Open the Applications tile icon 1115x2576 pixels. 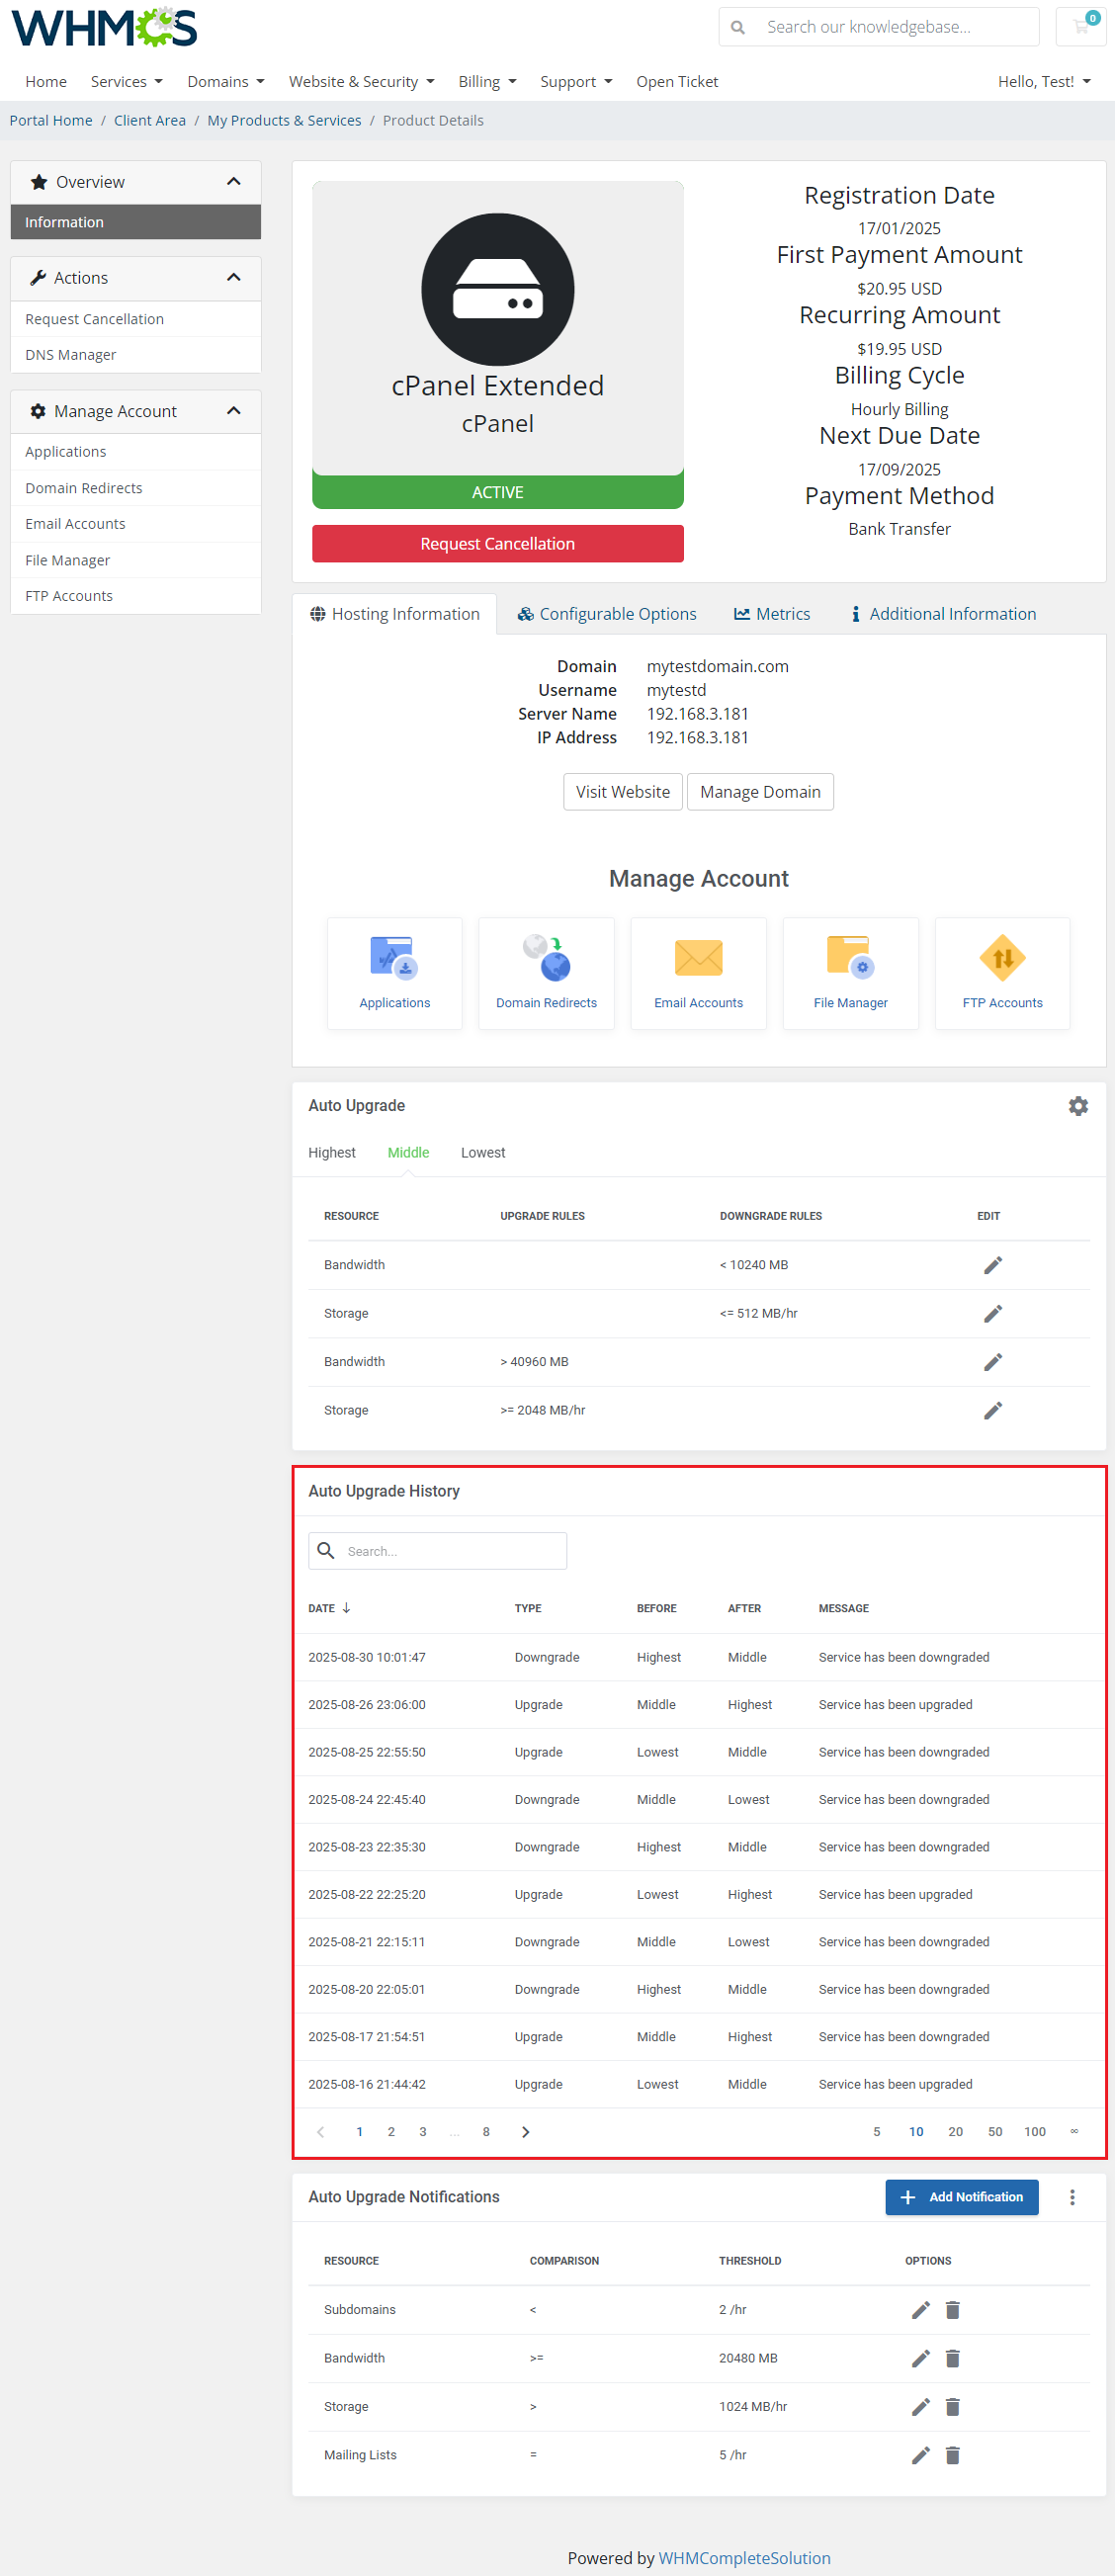point(394,958)
